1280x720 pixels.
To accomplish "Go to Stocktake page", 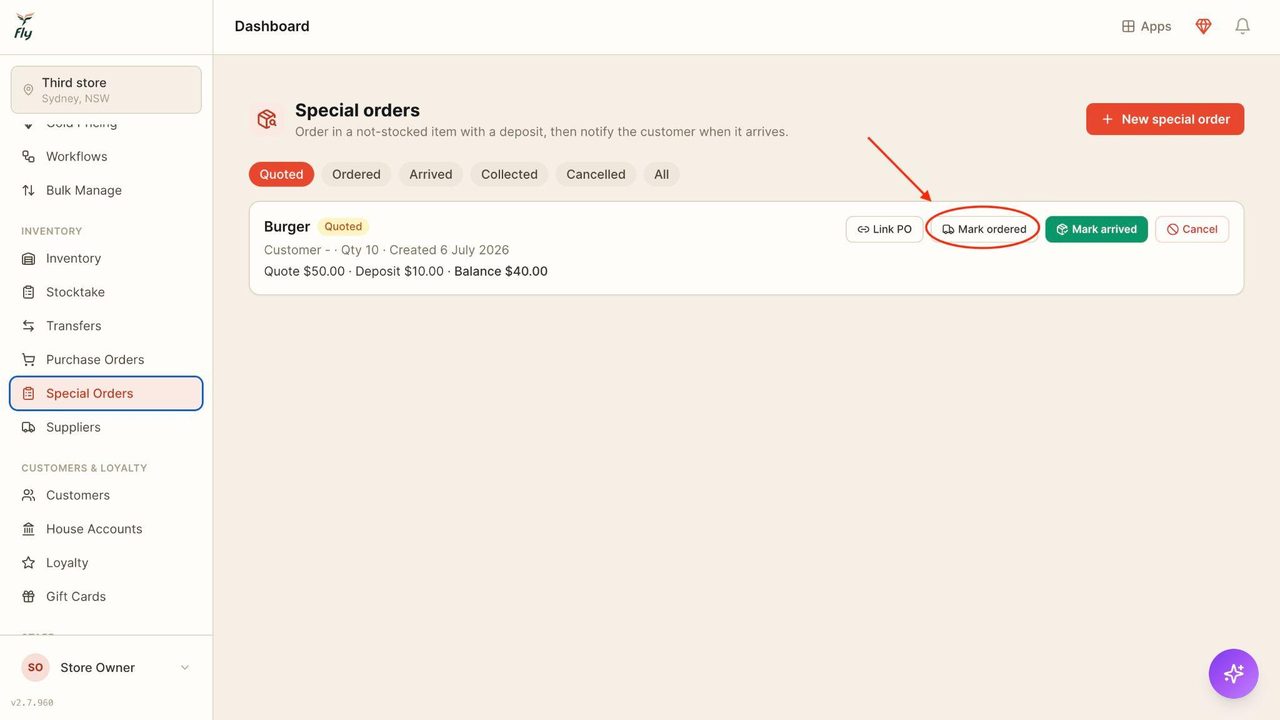I will point(106,292).
